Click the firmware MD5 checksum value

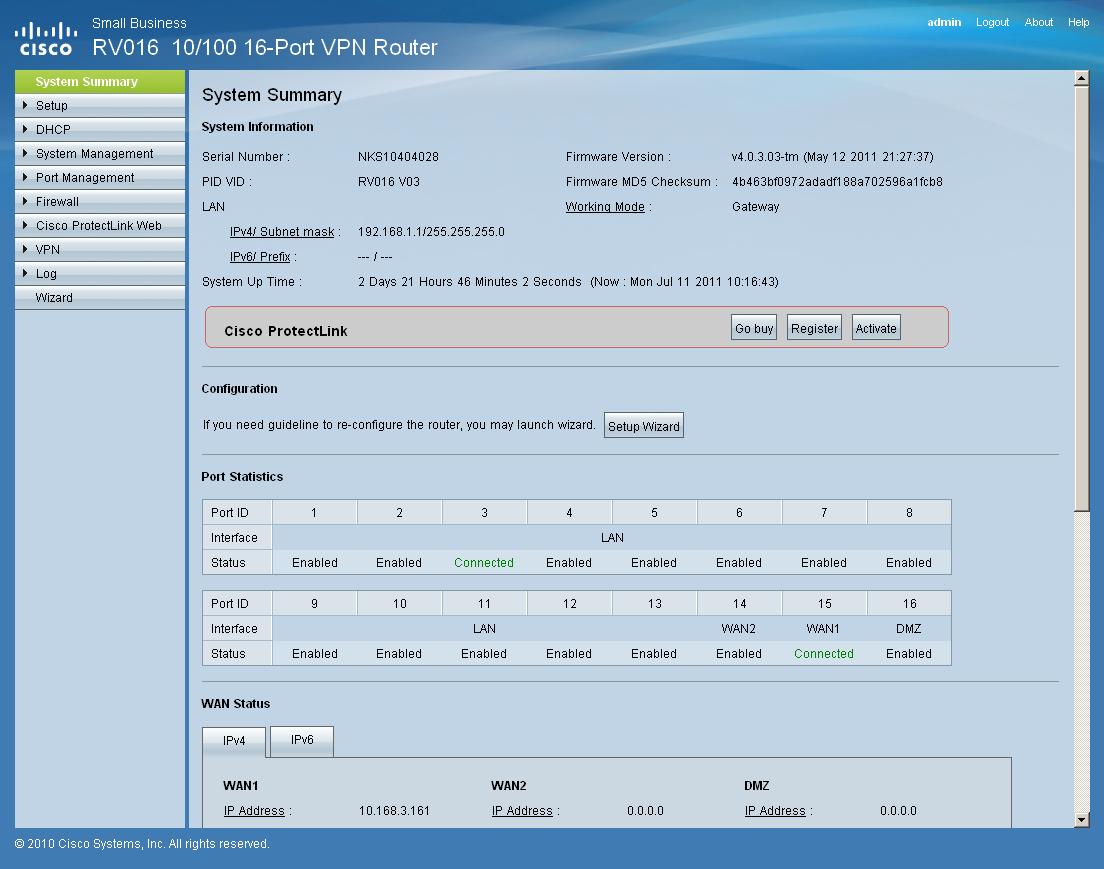837,182
